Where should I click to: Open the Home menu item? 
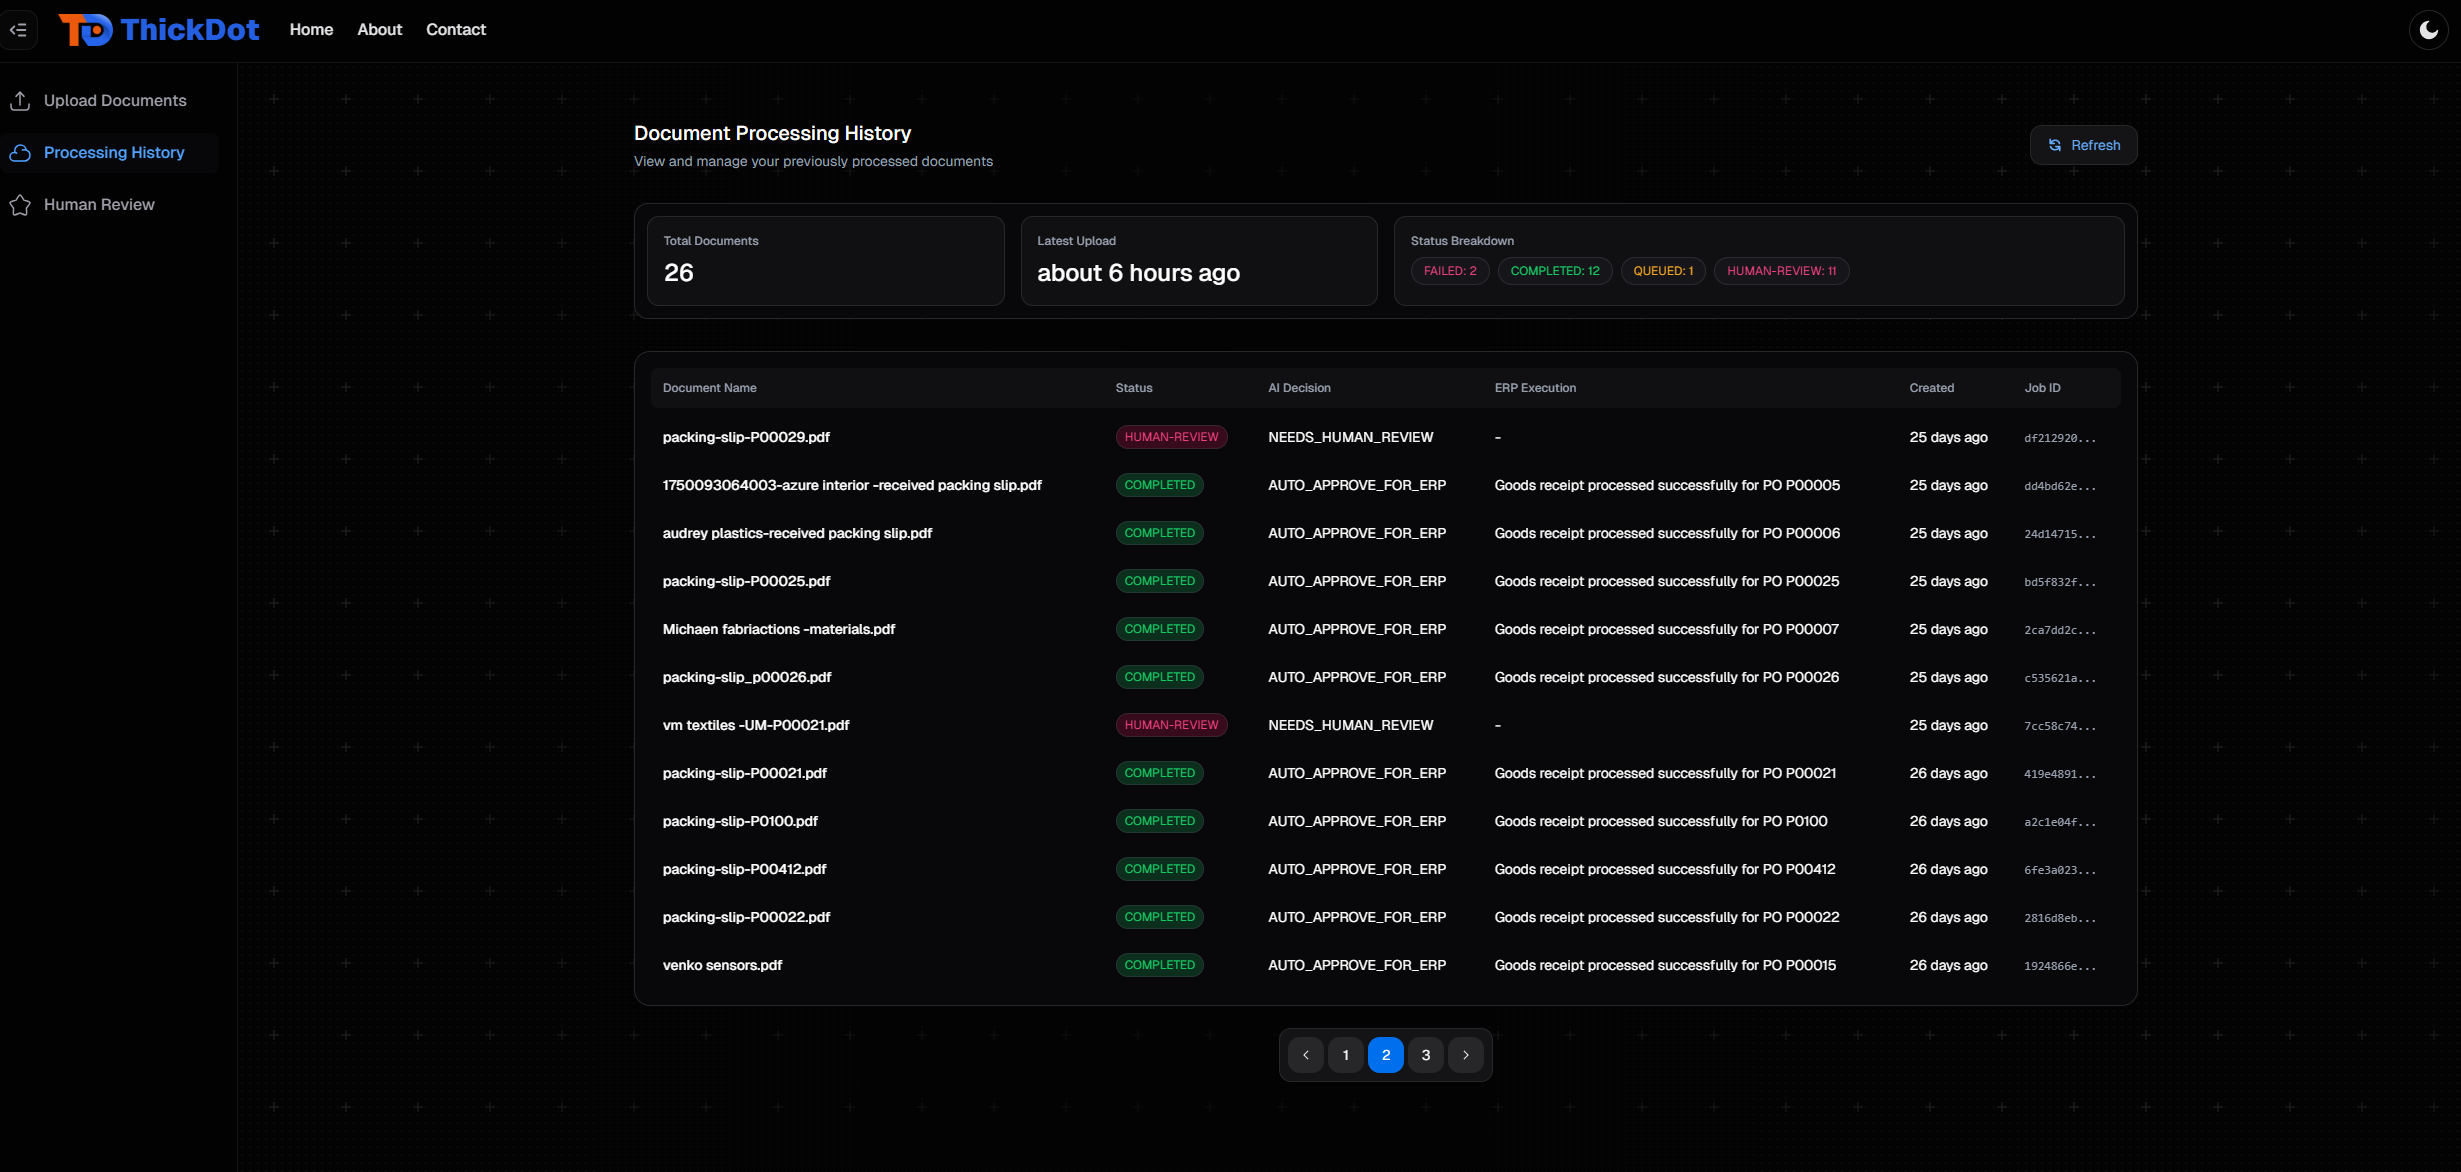click(311, 30)
